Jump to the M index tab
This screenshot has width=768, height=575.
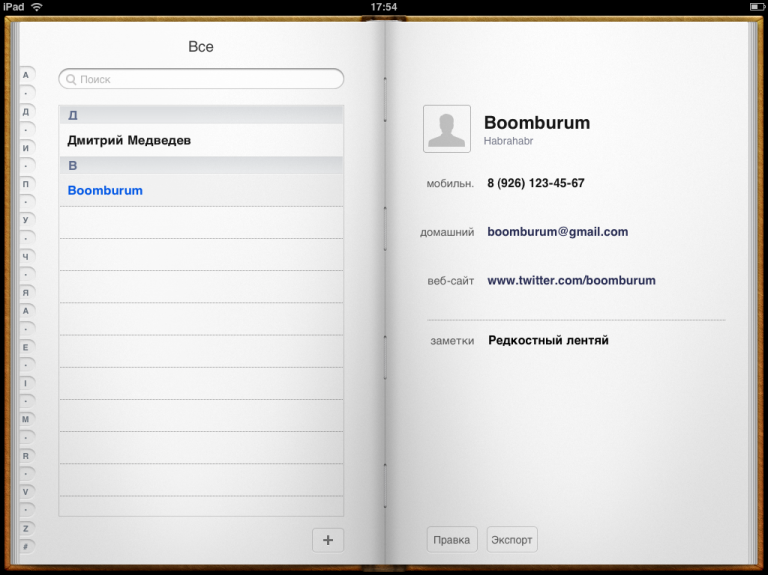click(26, 419)
